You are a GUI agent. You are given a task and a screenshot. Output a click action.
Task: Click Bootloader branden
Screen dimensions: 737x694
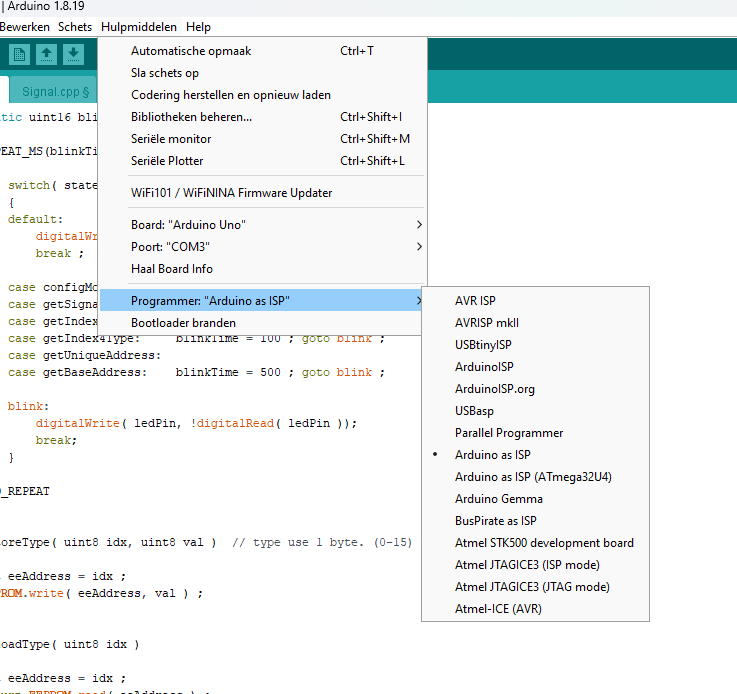click(x=183, y=323)
